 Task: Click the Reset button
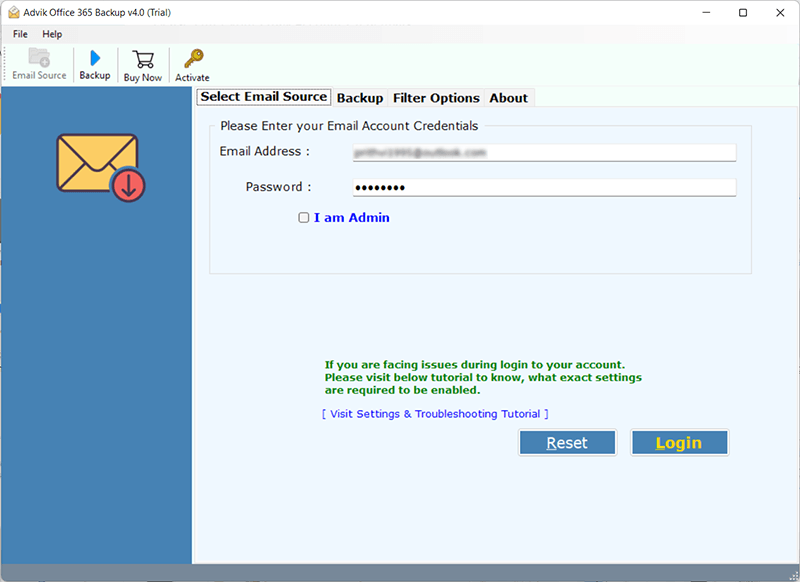[x=567, y=442]
